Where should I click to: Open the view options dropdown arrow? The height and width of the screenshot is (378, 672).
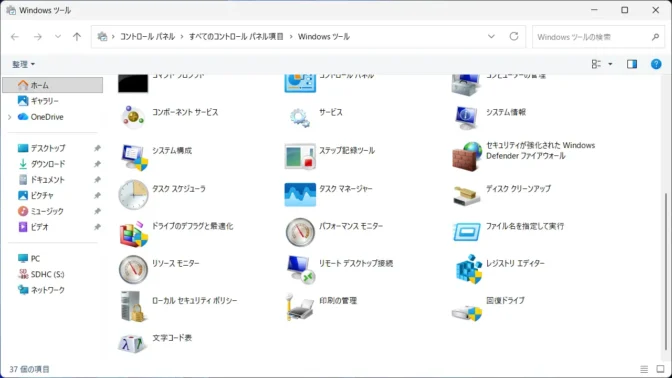click(610, 64)
